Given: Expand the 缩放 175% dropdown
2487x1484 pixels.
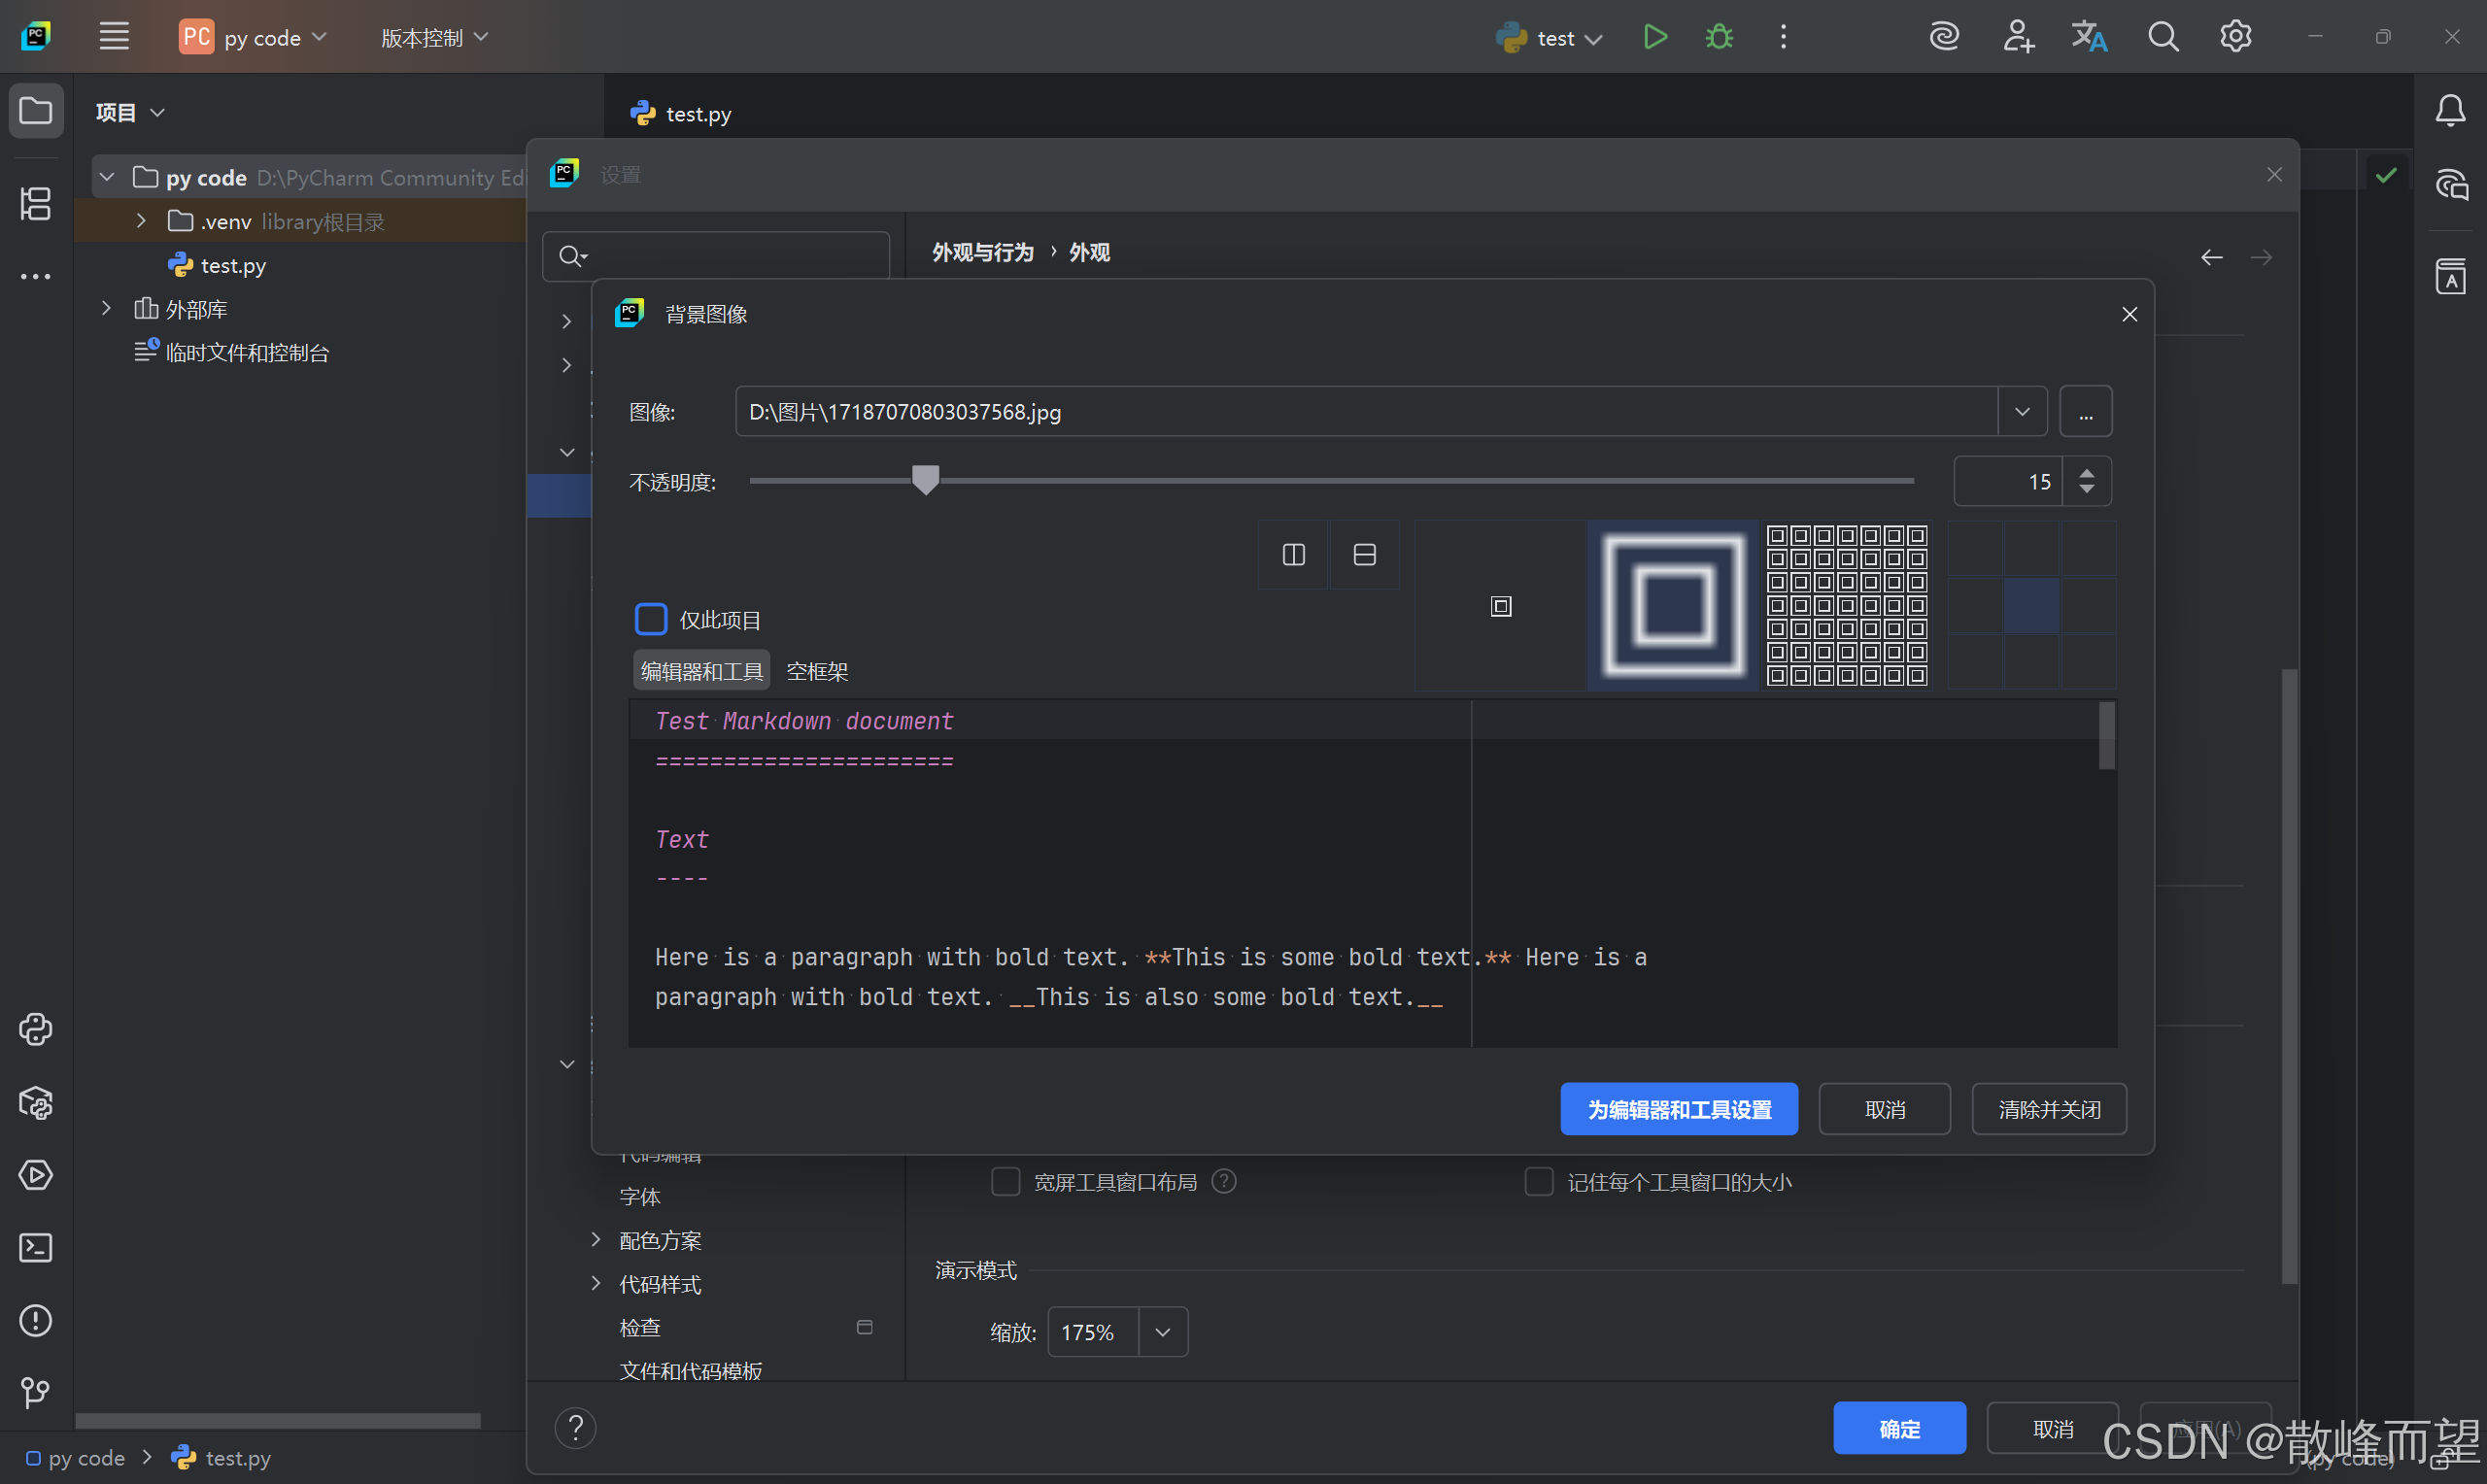Looking at the screenshot, I should coord(1162,1332).
